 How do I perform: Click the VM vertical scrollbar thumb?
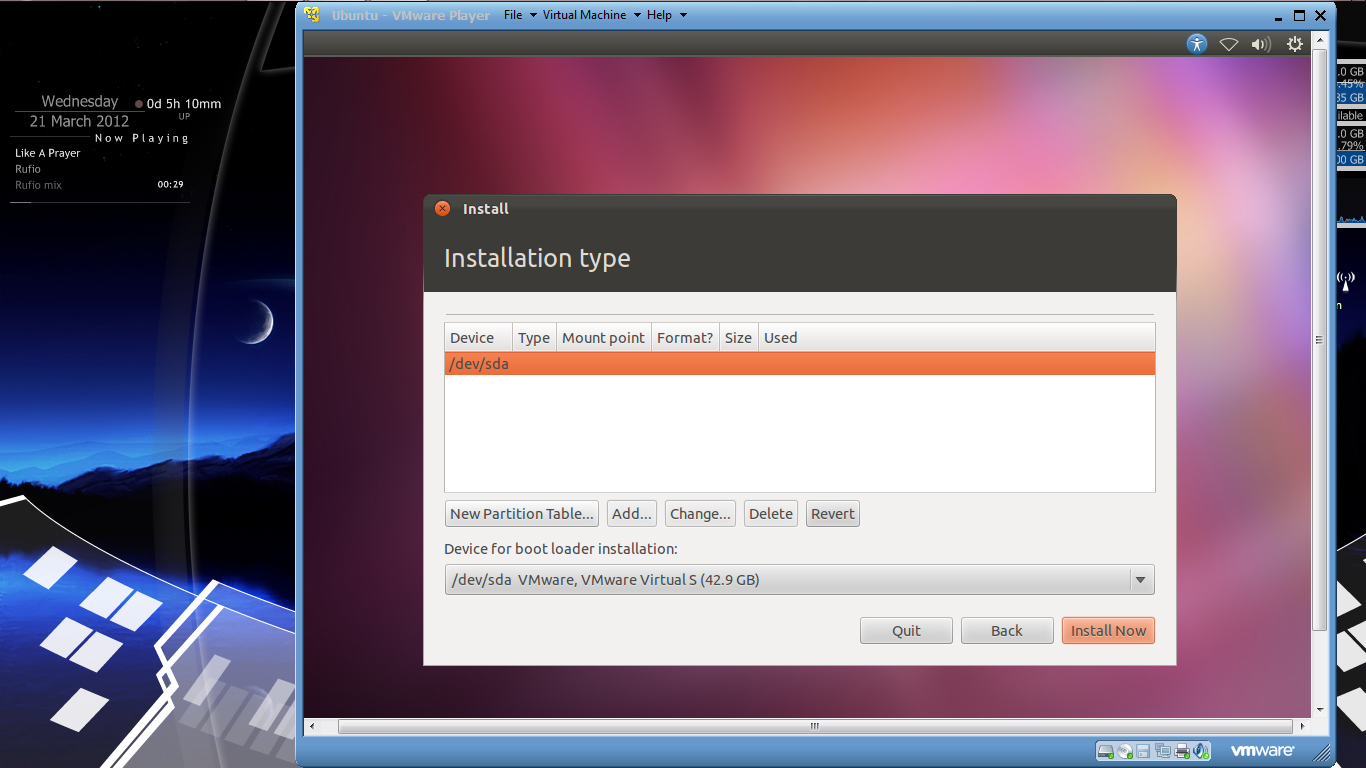tap(1320, 340)
